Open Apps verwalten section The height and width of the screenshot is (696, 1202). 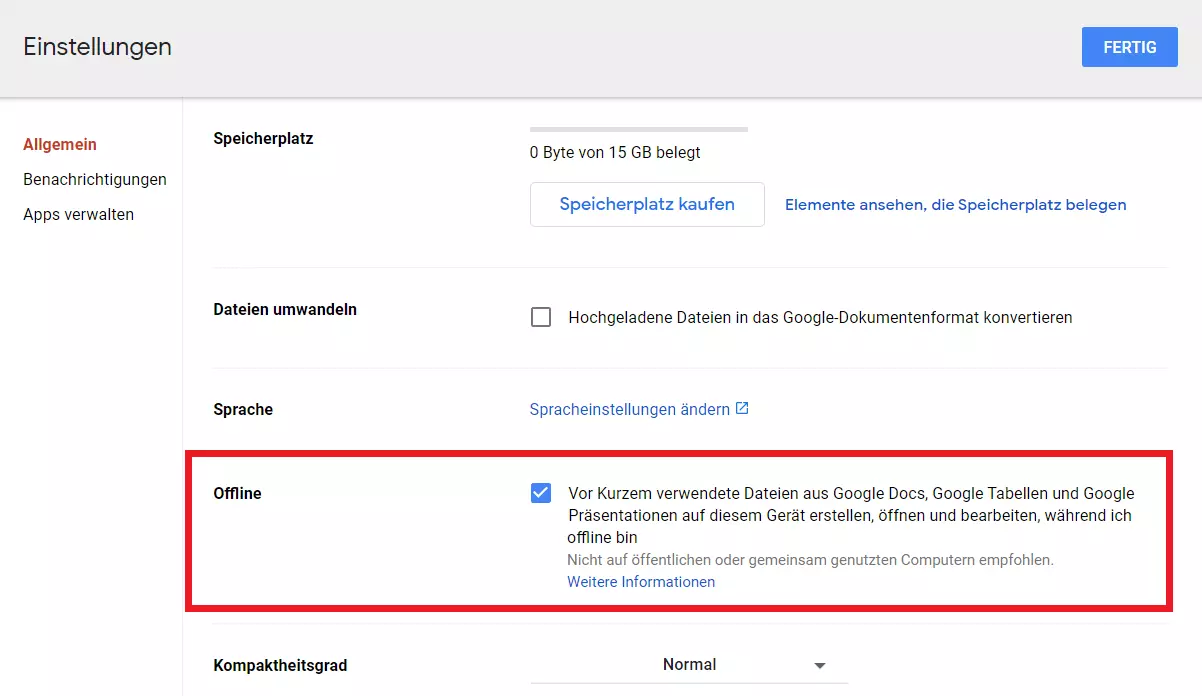pyautogui.click(x=78, y=214)
